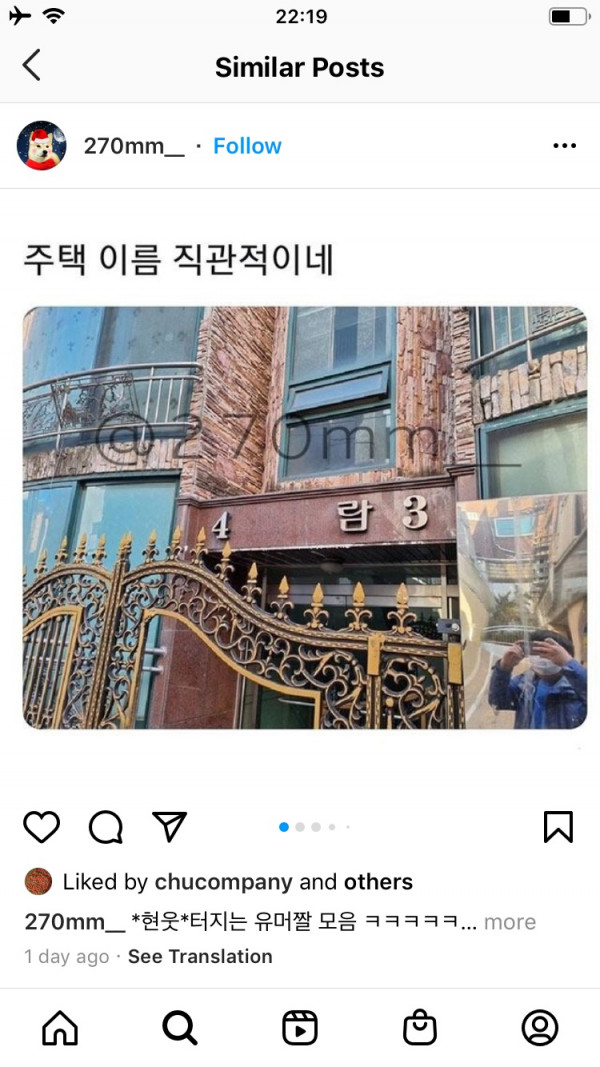Screen dimensions: 600x1067
Task: Open the 270mm__ profile avatar
Action: pos(41,146)
